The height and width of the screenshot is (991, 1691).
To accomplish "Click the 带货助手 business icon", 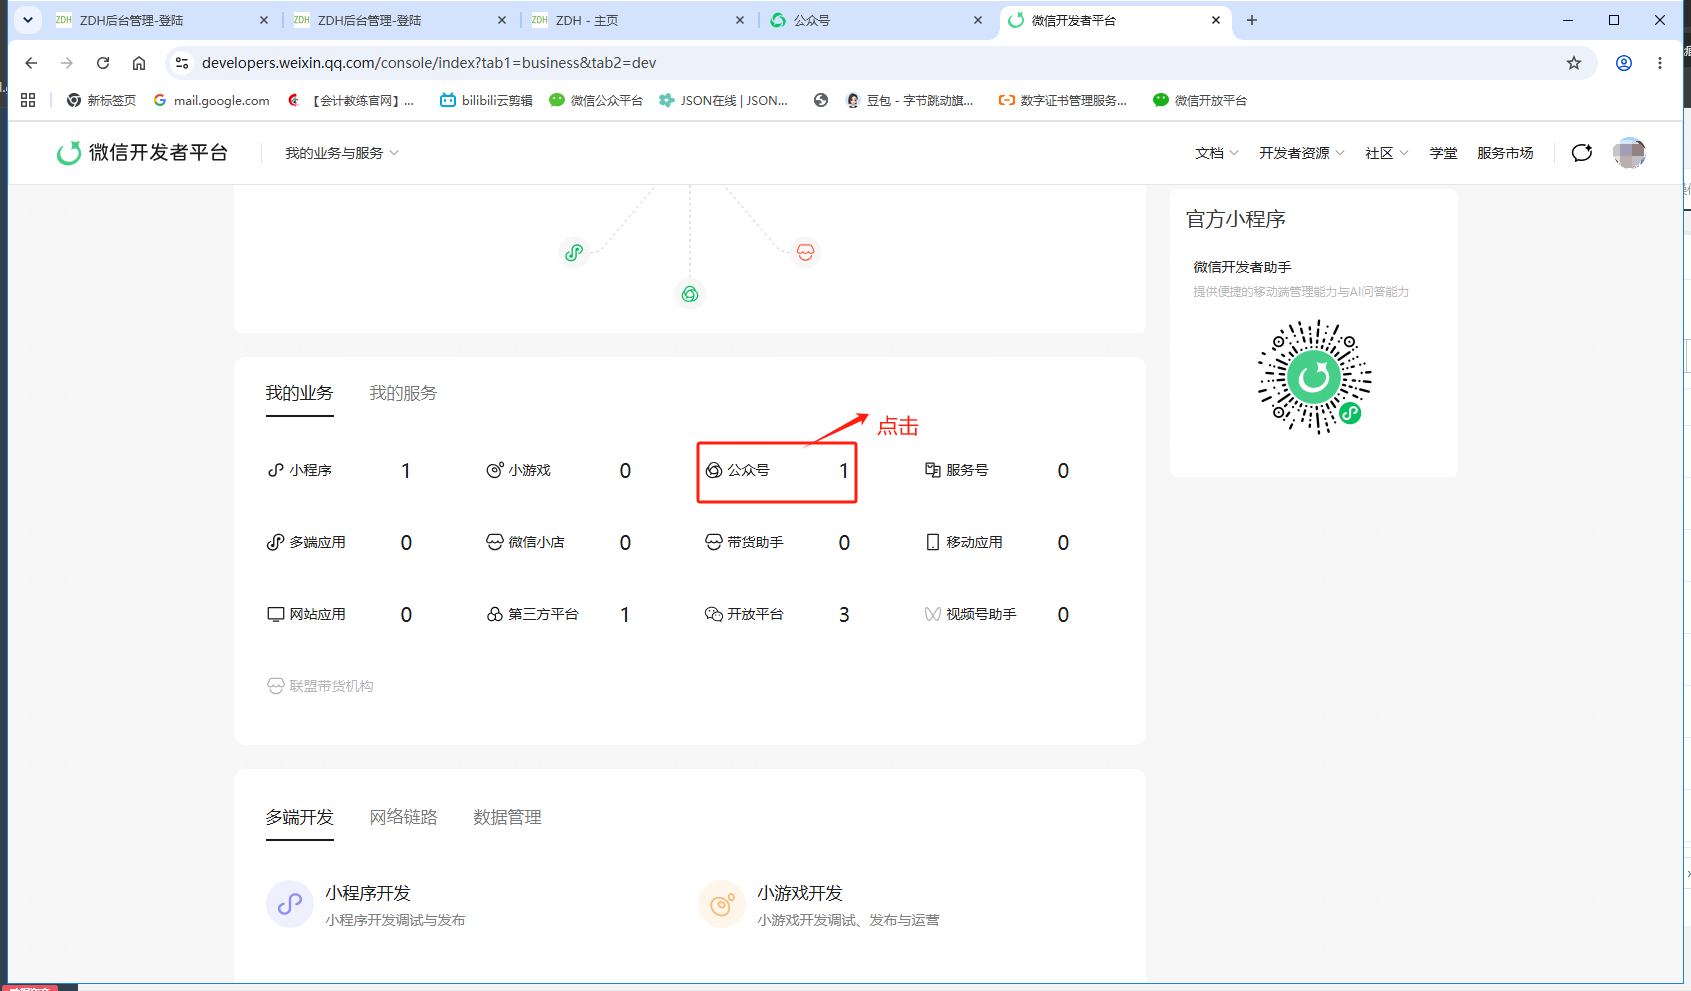I will (x=714, y=542).
